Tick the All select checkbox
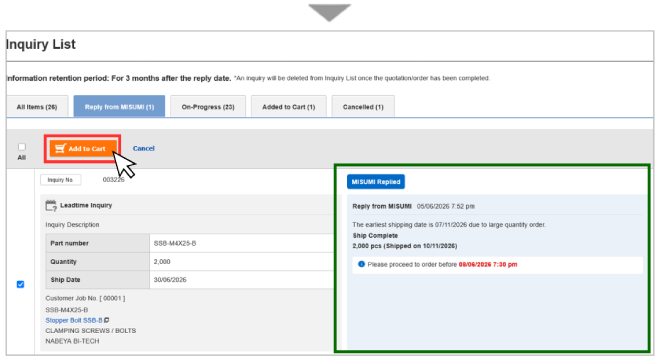 (22, 147)
